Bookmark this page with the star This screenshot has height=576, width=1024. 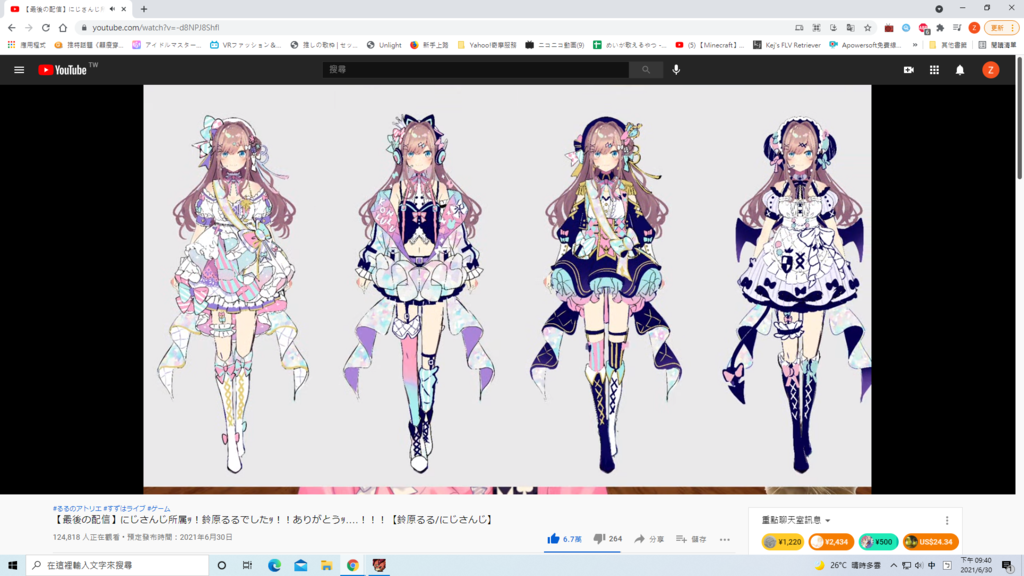click(867, 27)
